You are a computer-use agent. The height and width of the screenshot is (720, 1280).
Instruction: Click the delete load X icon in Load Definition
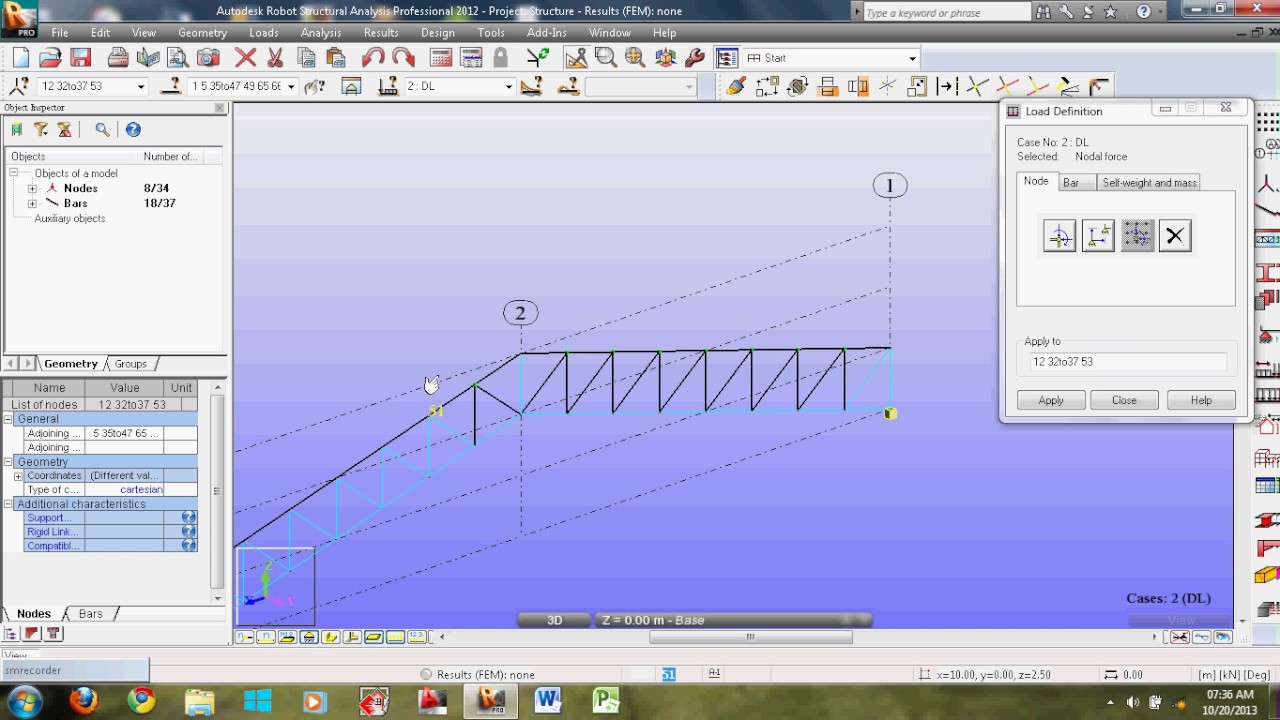(1175, 236)
